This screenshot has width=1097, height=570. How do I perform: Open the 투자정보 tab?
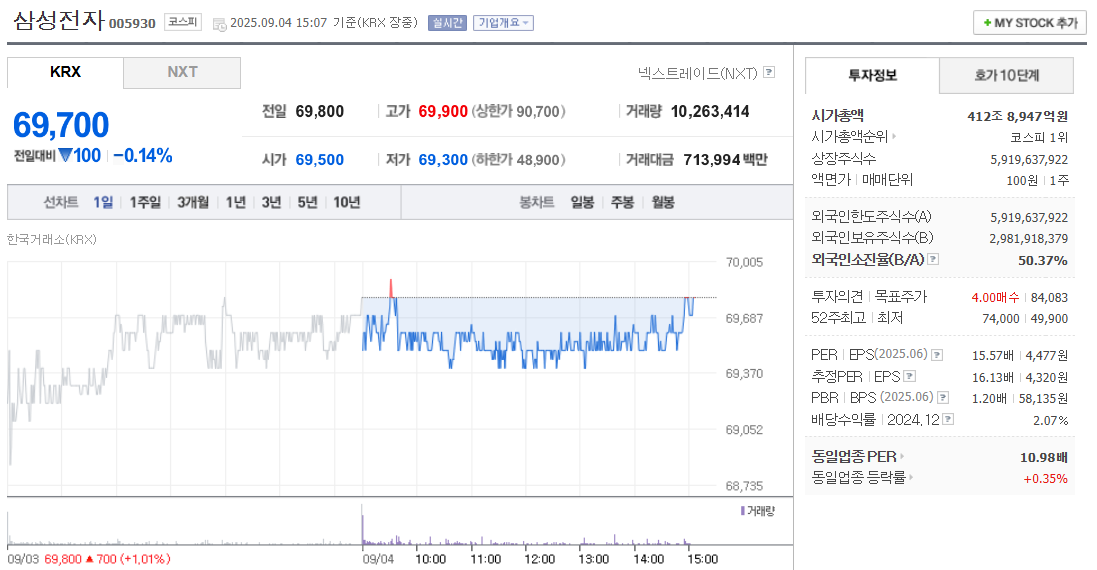click(x=872, y=76)
